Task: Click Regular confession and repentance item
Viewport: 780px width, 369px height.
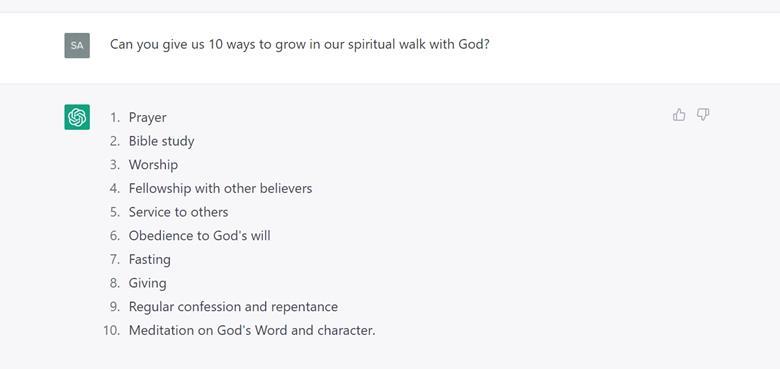Action: [x=233, y=307]
